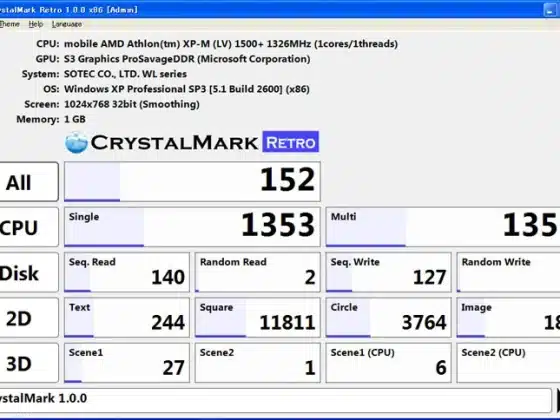Click the Seq. Read score 140

pyautogui.click(x=127, y=272)
